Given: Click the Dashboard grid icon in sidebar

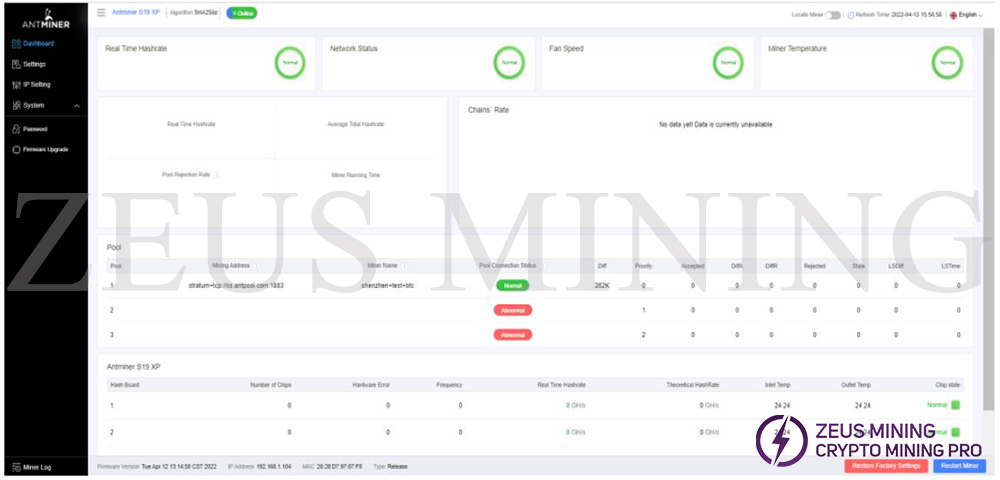Looking at the screenshot, I should pyautogui.click(x=16, y=44).
